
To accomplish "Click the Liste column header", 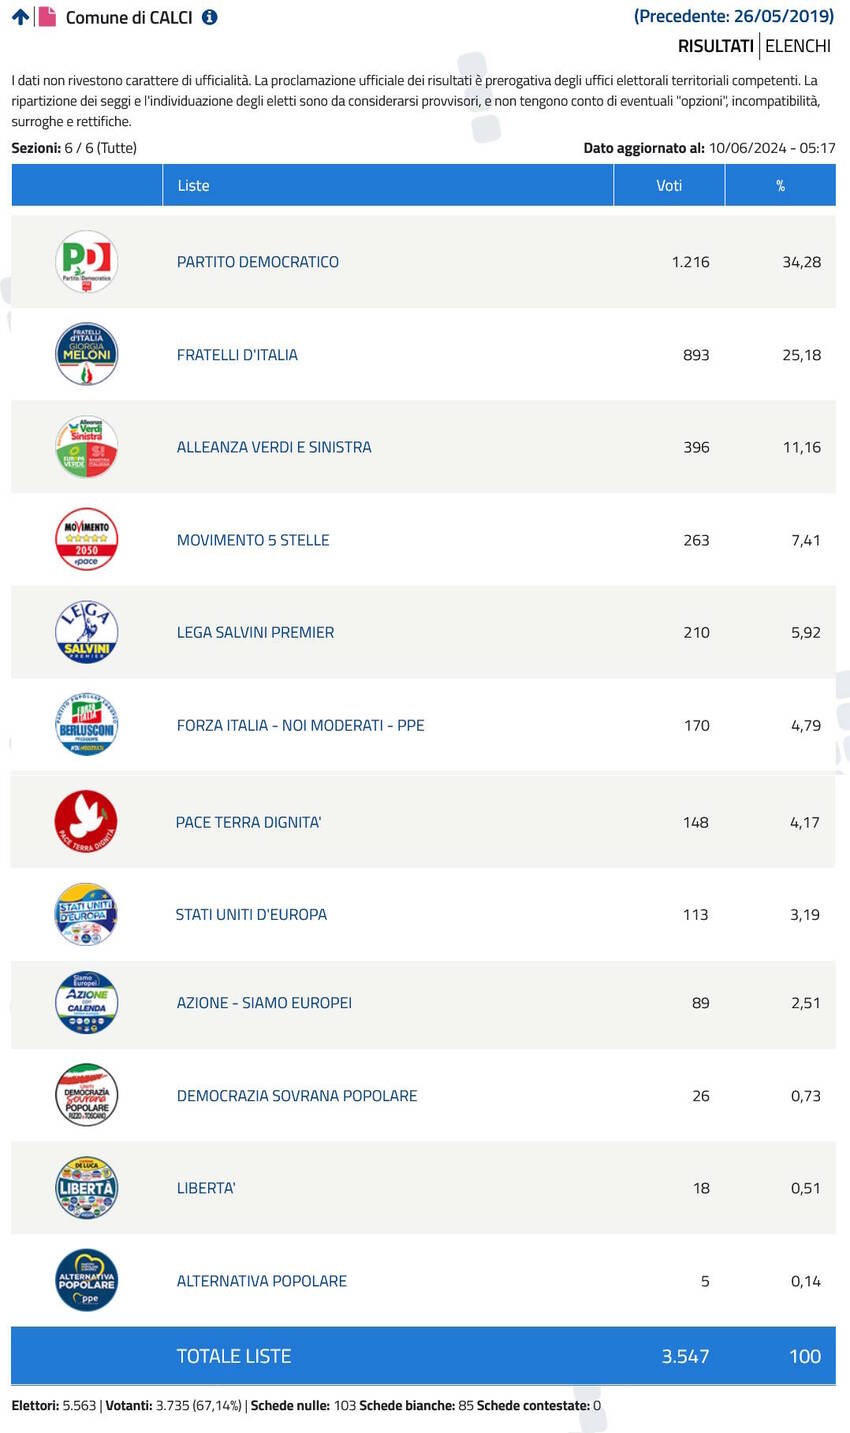I will click(x=193, y=186).
